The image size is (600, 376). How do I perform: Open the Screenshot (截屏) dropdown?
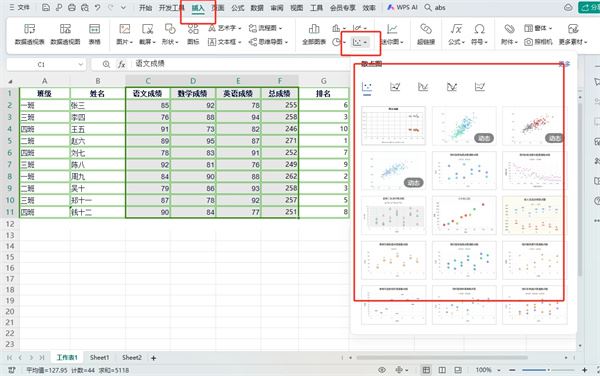pos(147,34)
